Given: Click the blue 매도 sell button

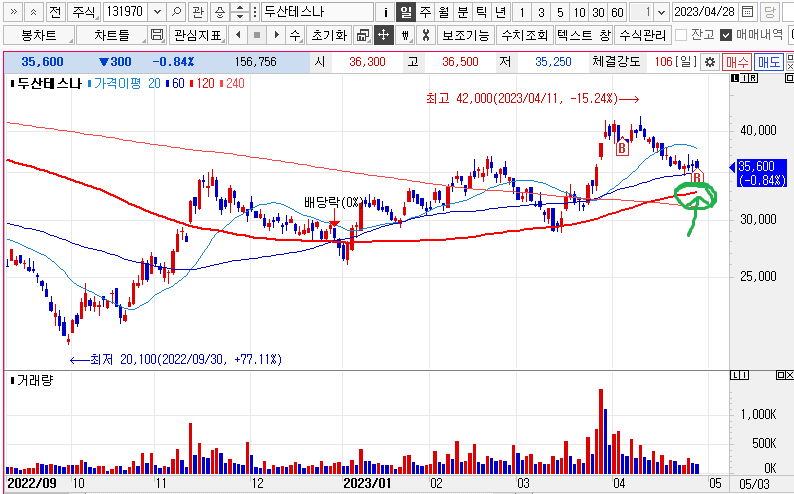Looking at the screenshot, I should 768,62.
